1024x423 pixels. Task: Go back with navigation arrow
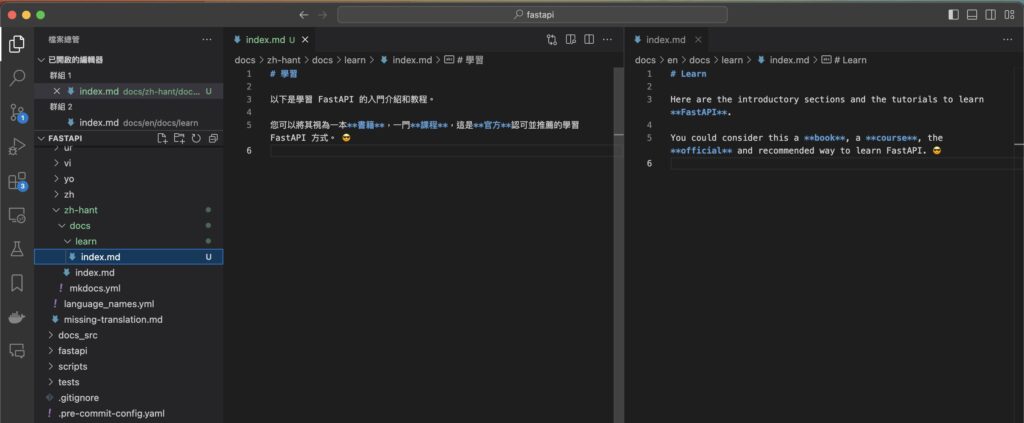pyautogui.click(x=304, y=14)
